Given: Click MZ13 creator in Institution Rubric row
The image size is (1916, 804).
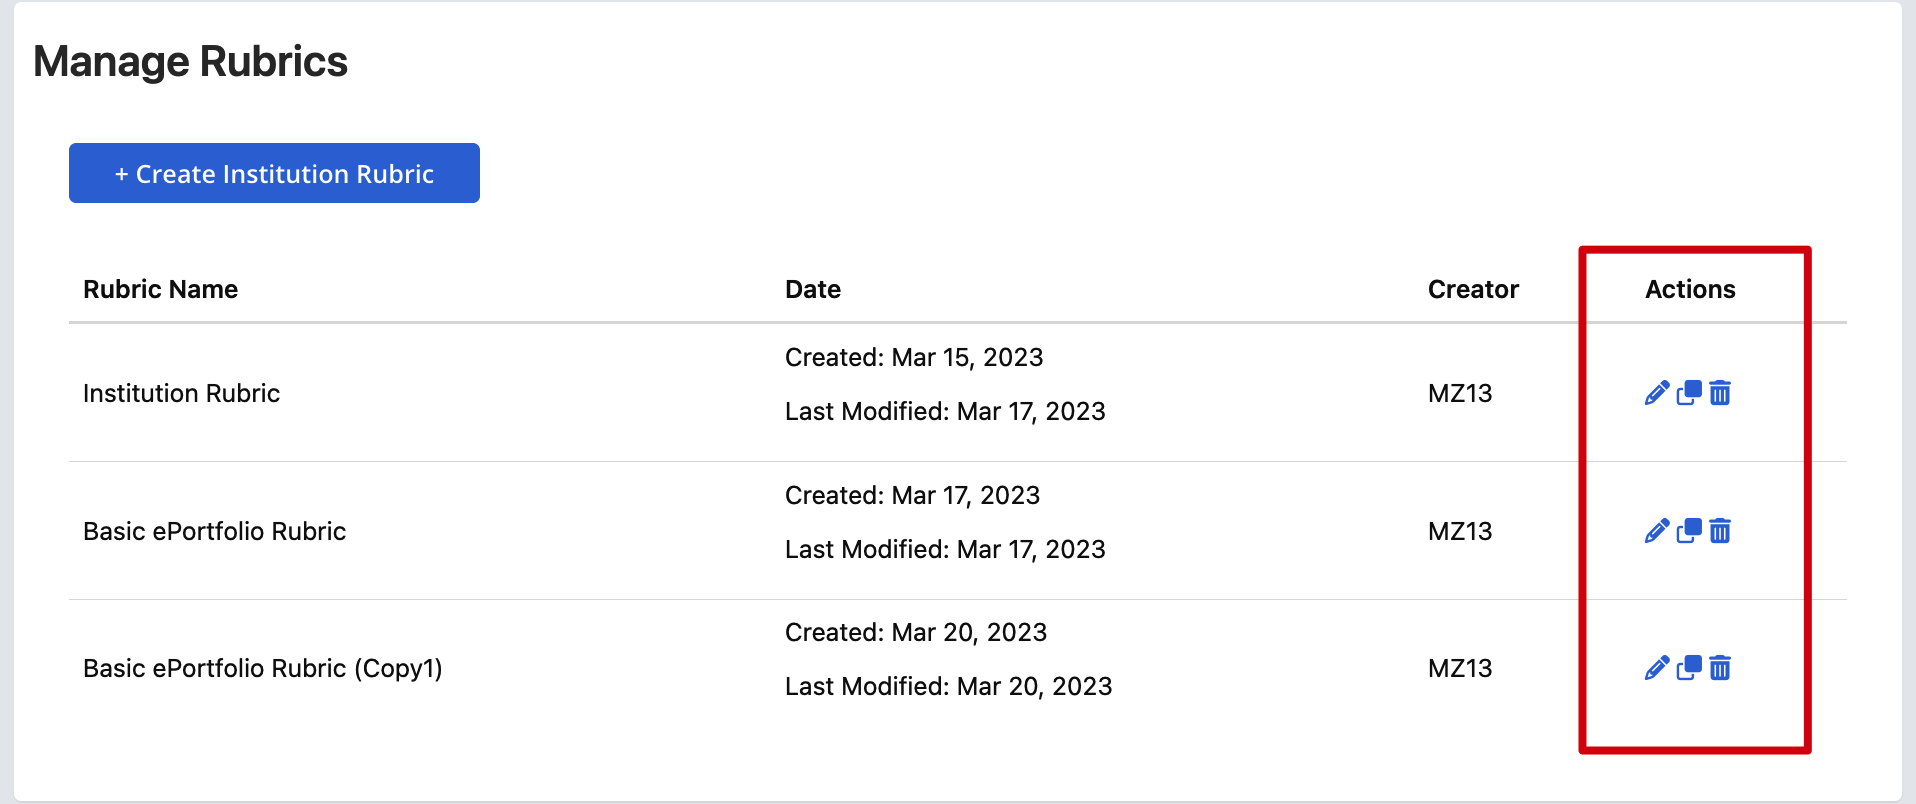Looking at the screenshot, I should point(1460,393).
